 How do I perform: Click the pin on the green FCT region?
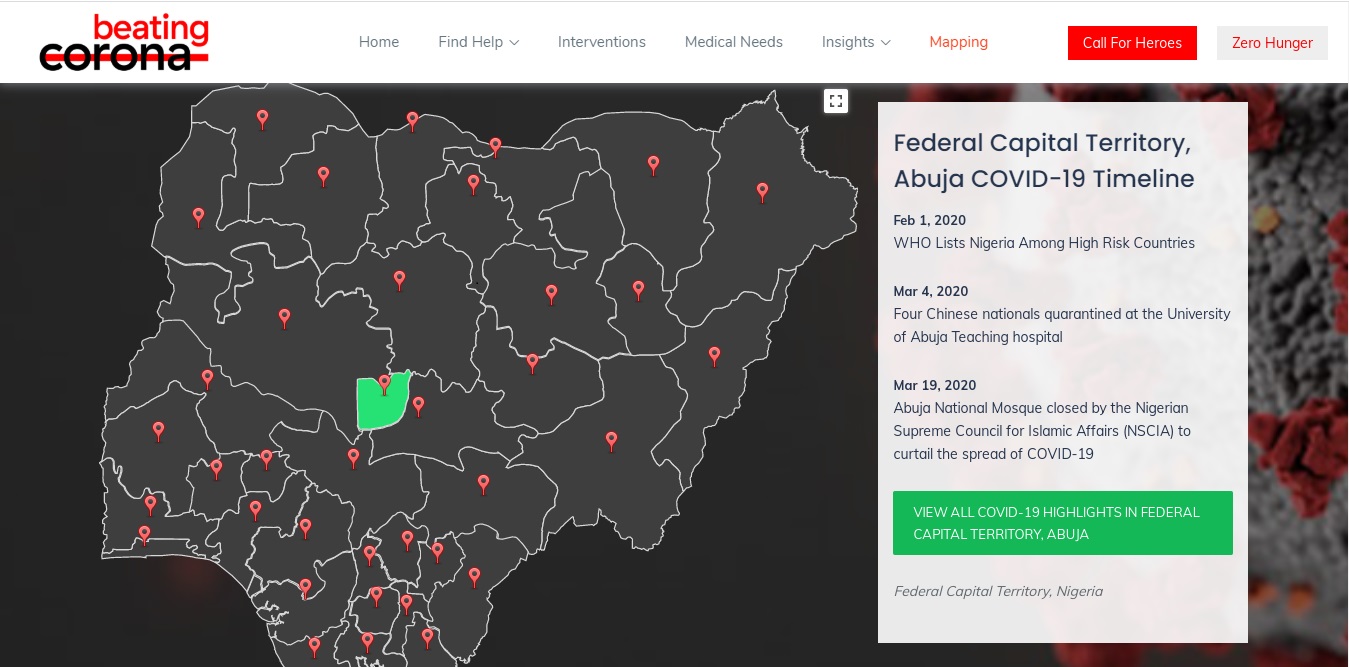click(x=384, y=384)
